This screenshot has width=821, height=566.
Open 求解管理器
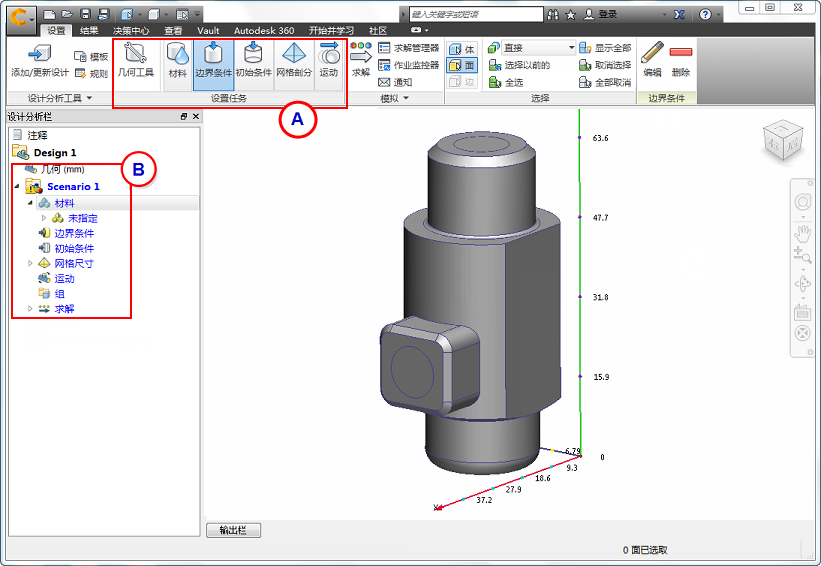click(x=408, y=48)
